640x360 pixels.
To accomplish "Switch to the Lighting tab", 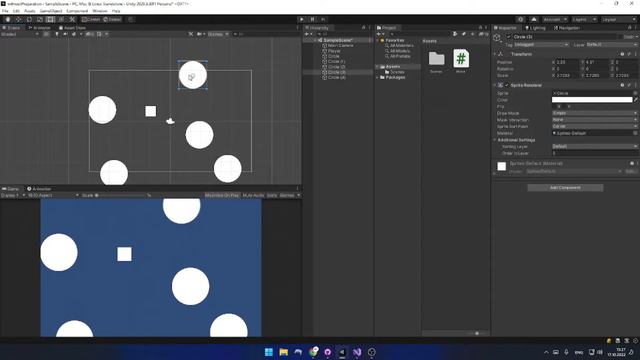I will (x=535, y=28).
